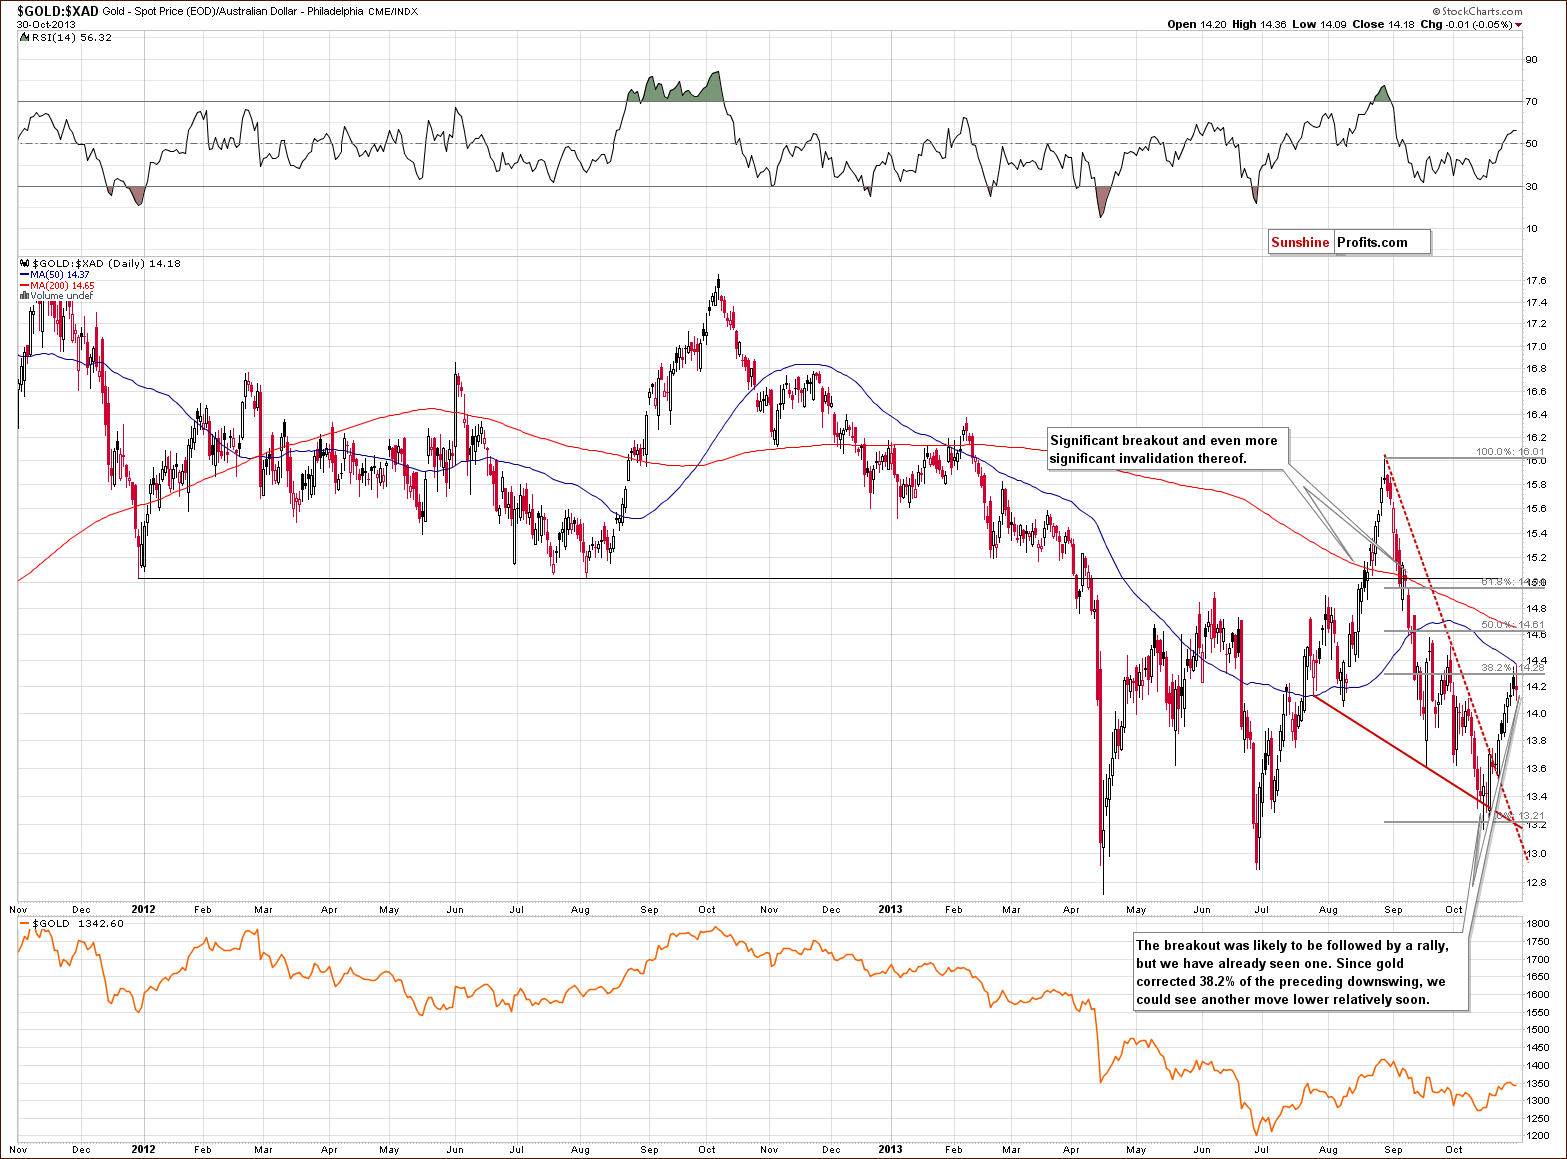Click the 38.2%: 14.28 Fibonacci label
This screenshot has width=1567, height=1159.
click(1513, 667)
